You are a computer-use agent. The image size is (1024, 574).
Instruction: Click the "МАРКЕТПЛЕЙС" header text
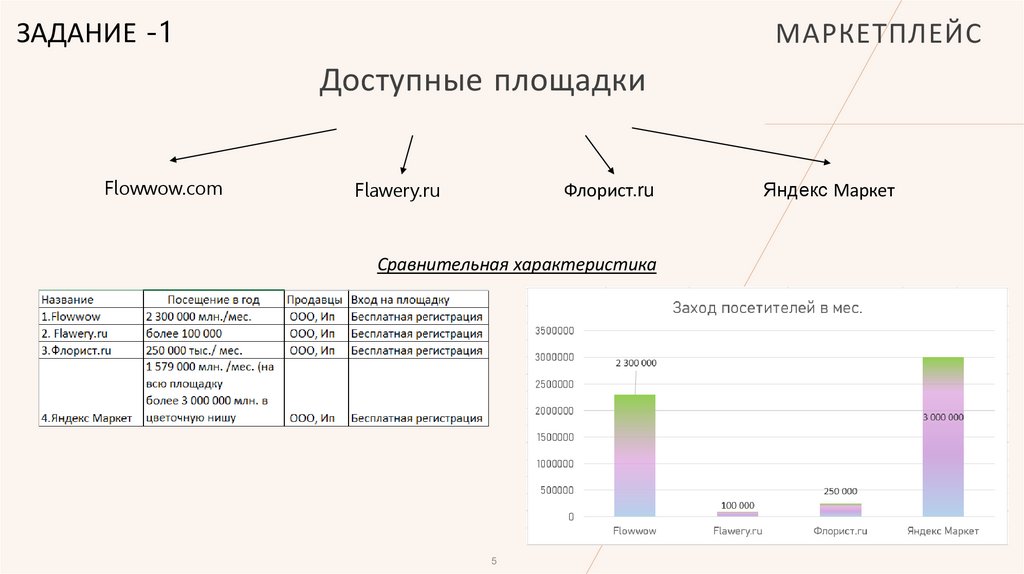point(878,34)
